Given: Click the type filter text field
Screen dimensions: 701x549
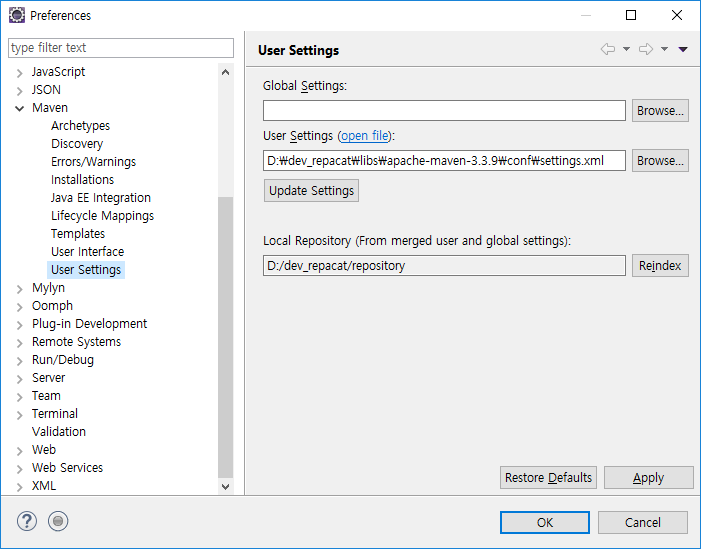Looking at the screenshot, I should [x=121, y=48].
